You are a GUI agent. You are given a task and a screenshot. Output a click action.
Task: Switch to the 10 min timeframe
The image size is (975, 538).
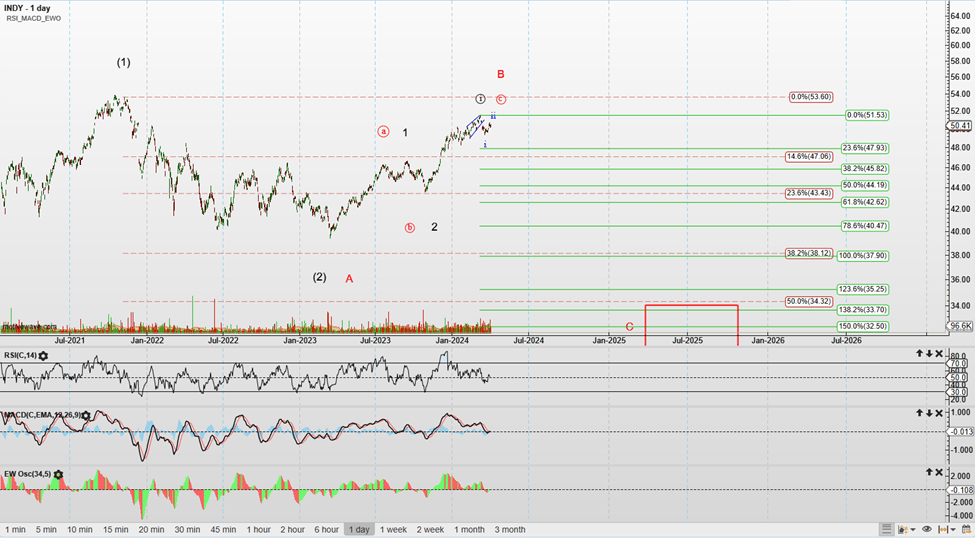(80, 529)
